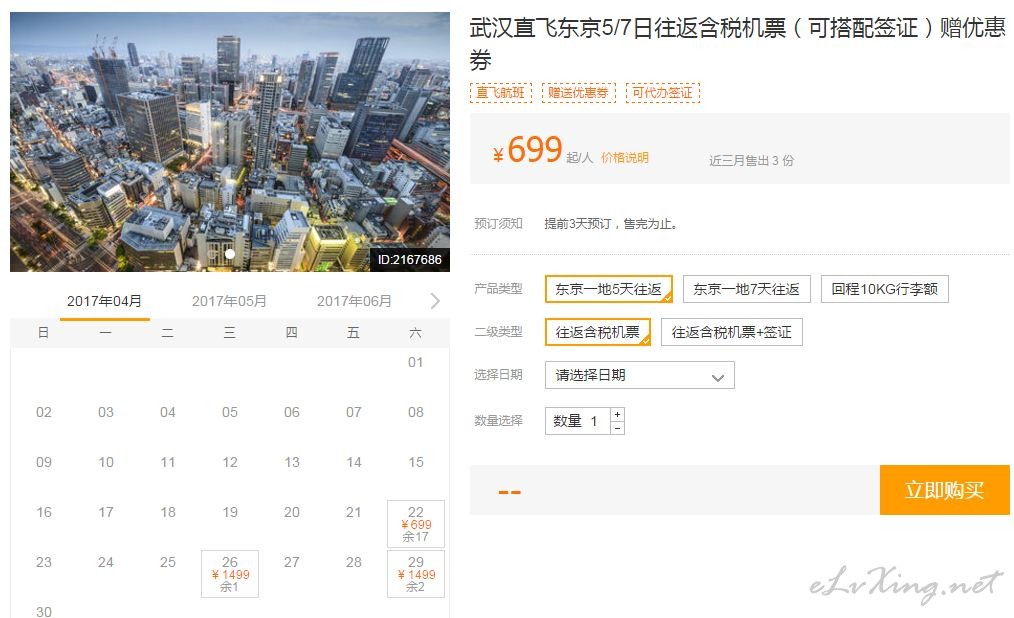Click calendar date 05

[x=230, y=412]
